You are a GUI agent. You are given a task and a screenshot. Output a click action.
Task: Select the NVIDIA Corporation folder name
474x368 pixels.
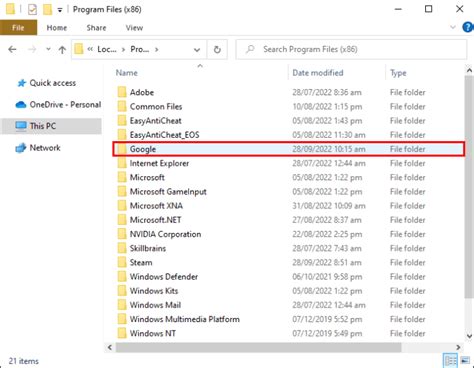[165, 234]
